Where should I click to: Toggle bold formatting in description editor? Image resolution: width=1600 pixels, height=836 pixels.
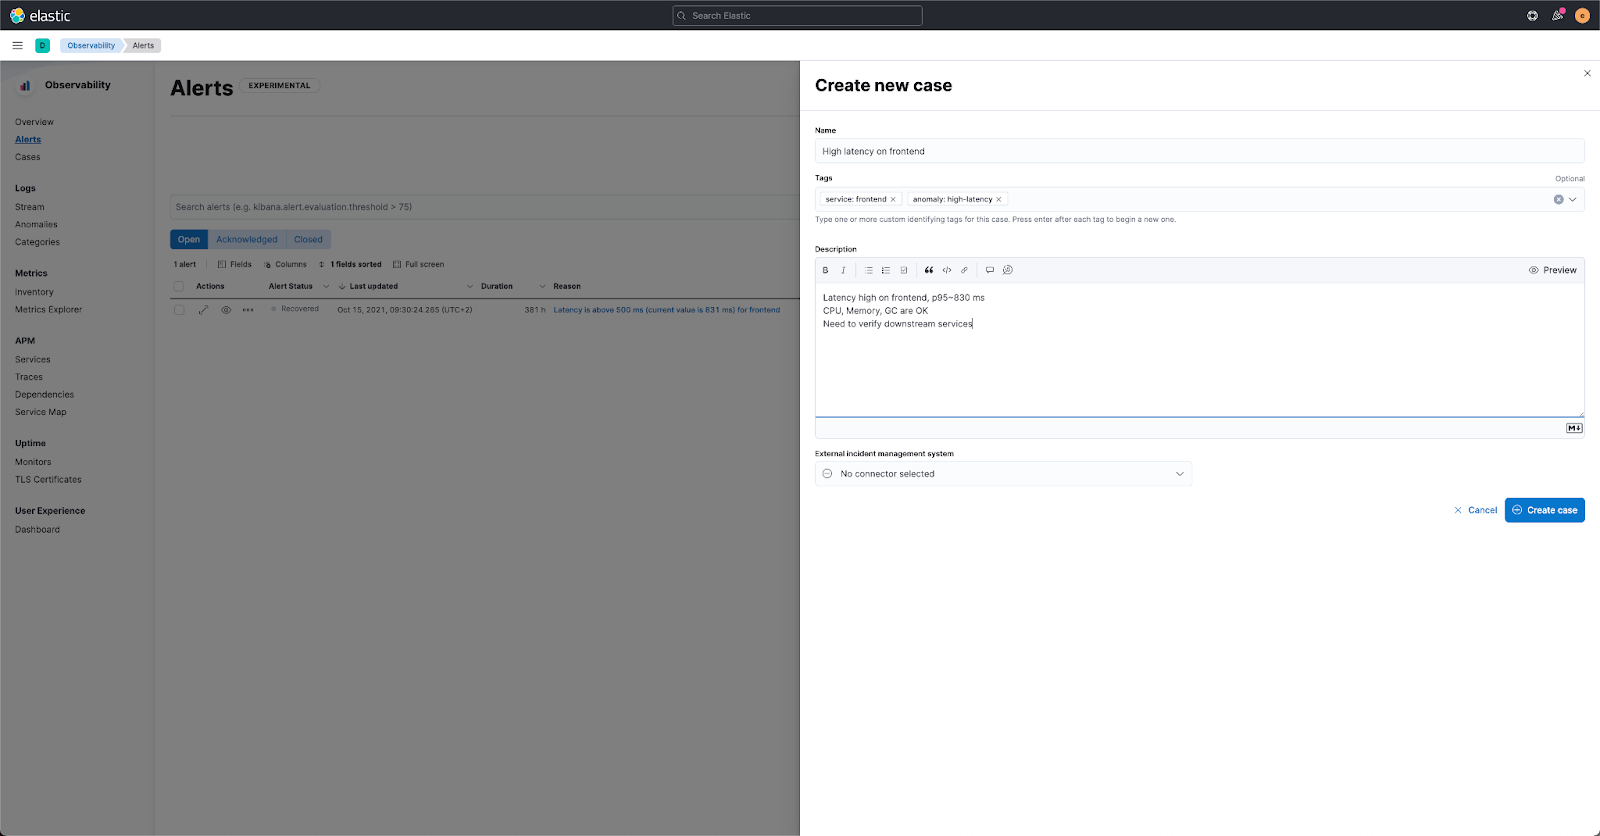pyautogui.click(x=825, y=270)
